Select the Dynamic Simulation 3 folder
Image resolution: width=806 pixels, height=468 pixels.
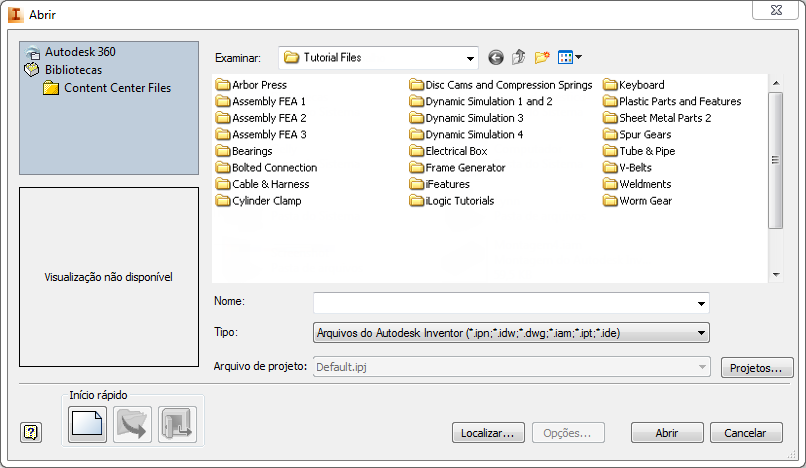click(x=466, y=118)
